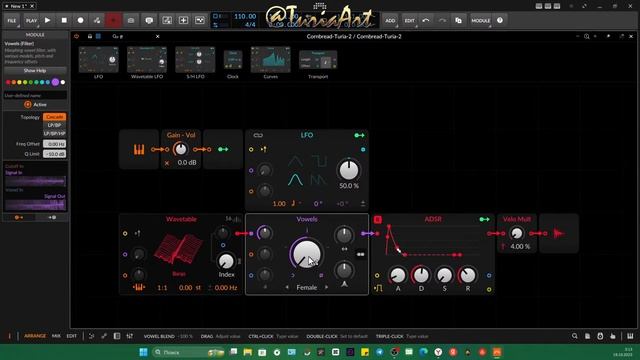Switch to ARRANGE view
The image size is (640, 360).
pyautogui.click(x=35, y=336)
